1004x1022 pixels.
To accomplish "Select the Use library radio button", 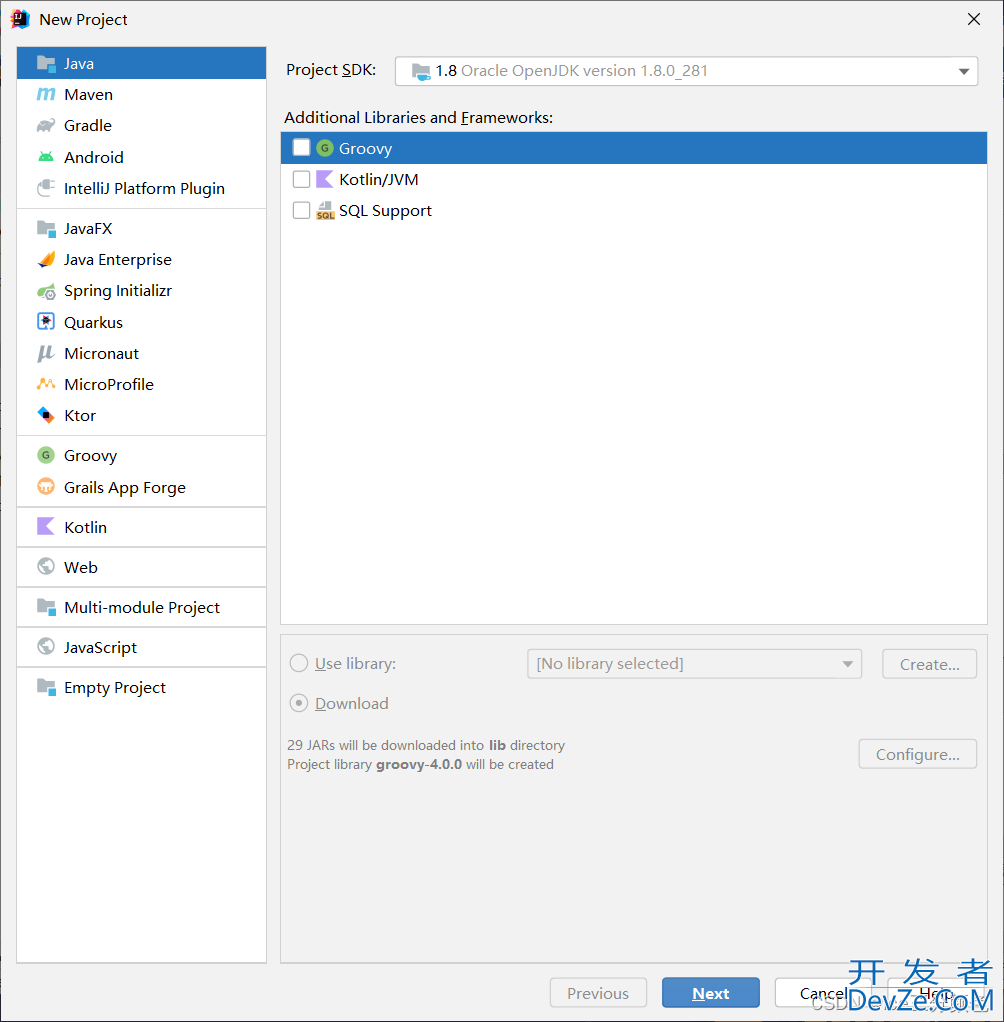I will point(299,664).
